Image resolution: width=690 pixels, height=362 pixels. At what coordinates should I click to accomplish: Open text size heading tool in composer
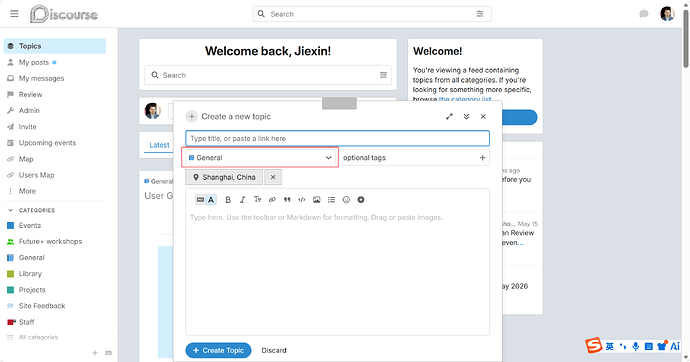257,200
